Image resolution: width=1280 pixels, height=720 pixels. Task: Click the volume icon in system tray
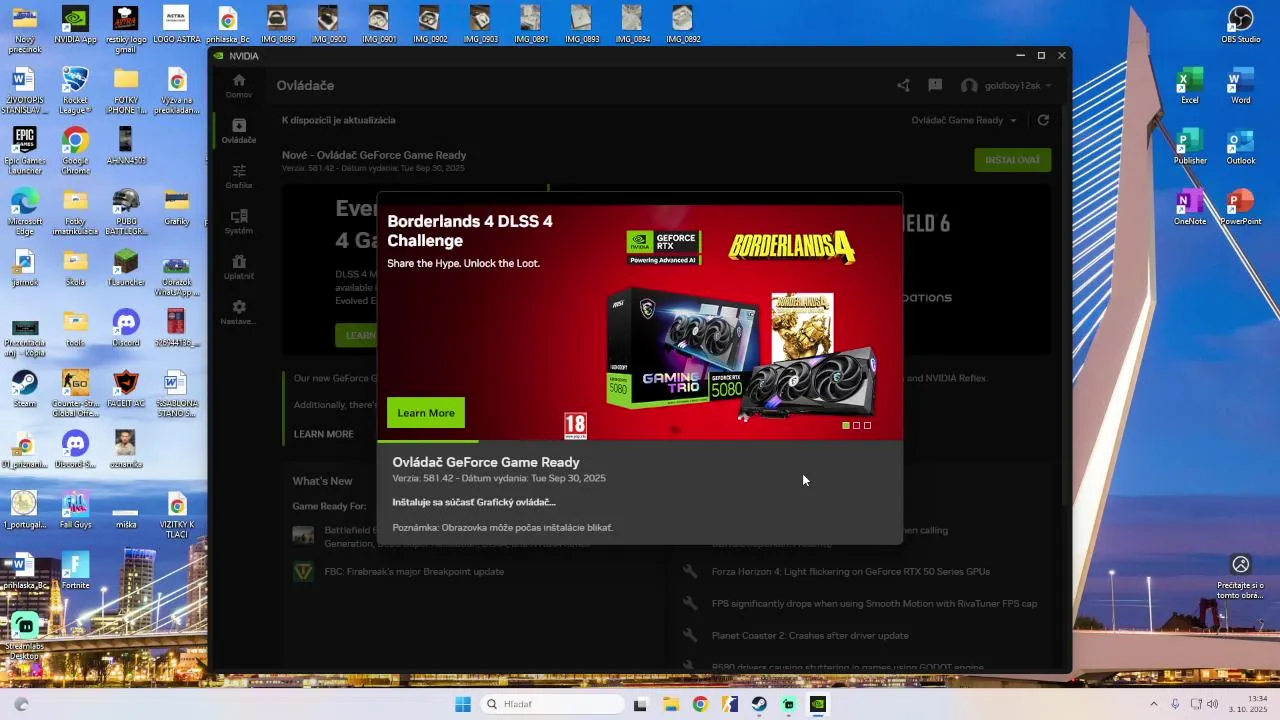[x=1213, y=704]
